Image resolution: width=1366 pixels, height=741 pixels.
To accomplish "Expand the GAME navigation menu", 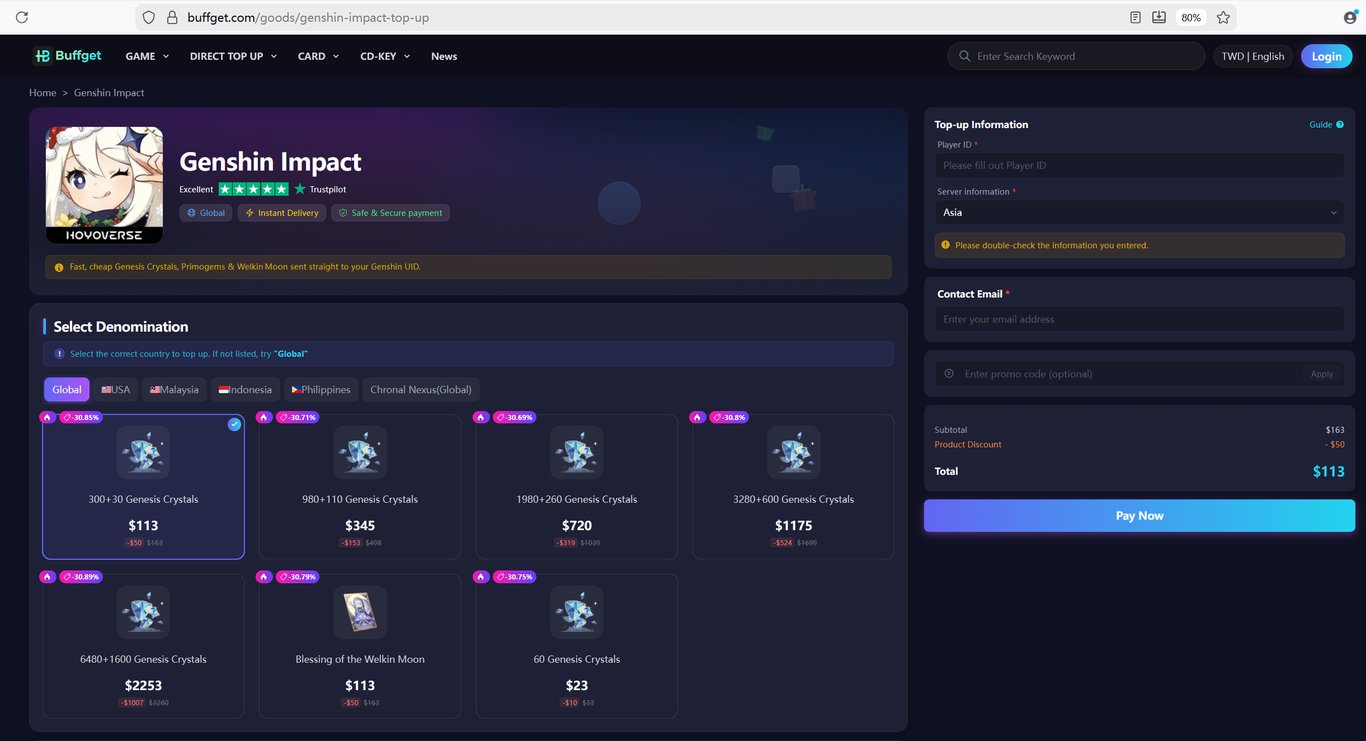I will point(147,56).
